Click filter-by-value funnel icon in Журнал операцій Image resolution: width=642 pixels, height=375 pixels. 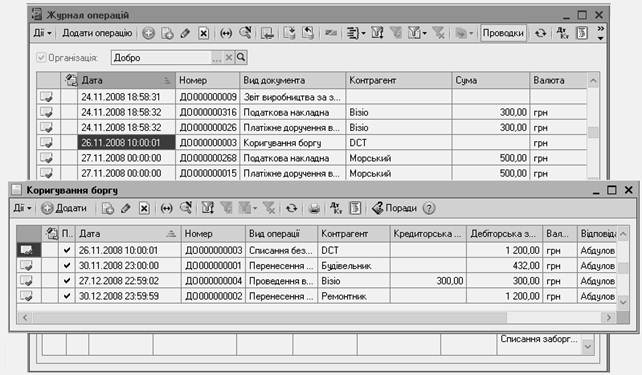(x=396, y=33)
